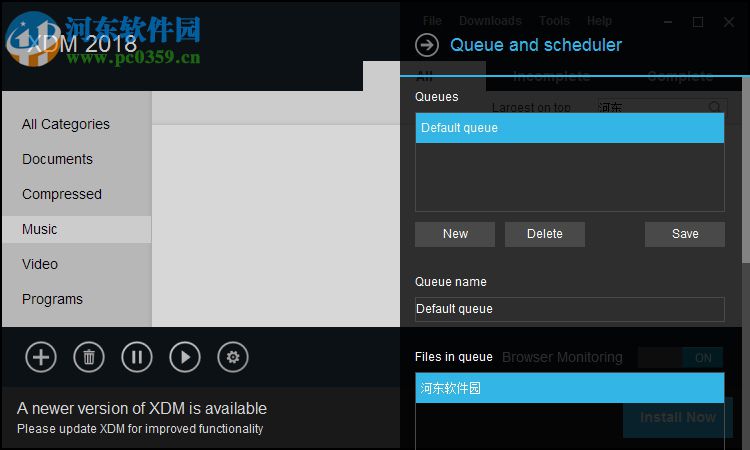Click the back arrow beside Queue and scheduler
Image resolution: width=750 pixels, height=450 pixels.
[427, 45]
